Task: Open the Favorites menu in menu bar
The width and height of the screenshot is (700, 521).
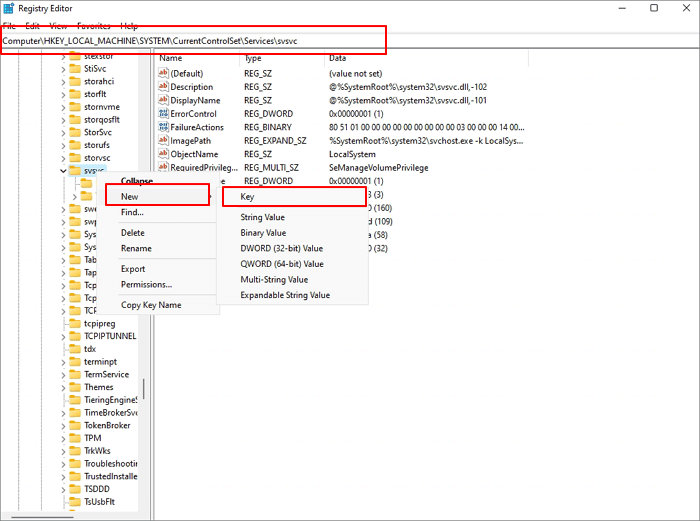Action: [x=92, y=25]
